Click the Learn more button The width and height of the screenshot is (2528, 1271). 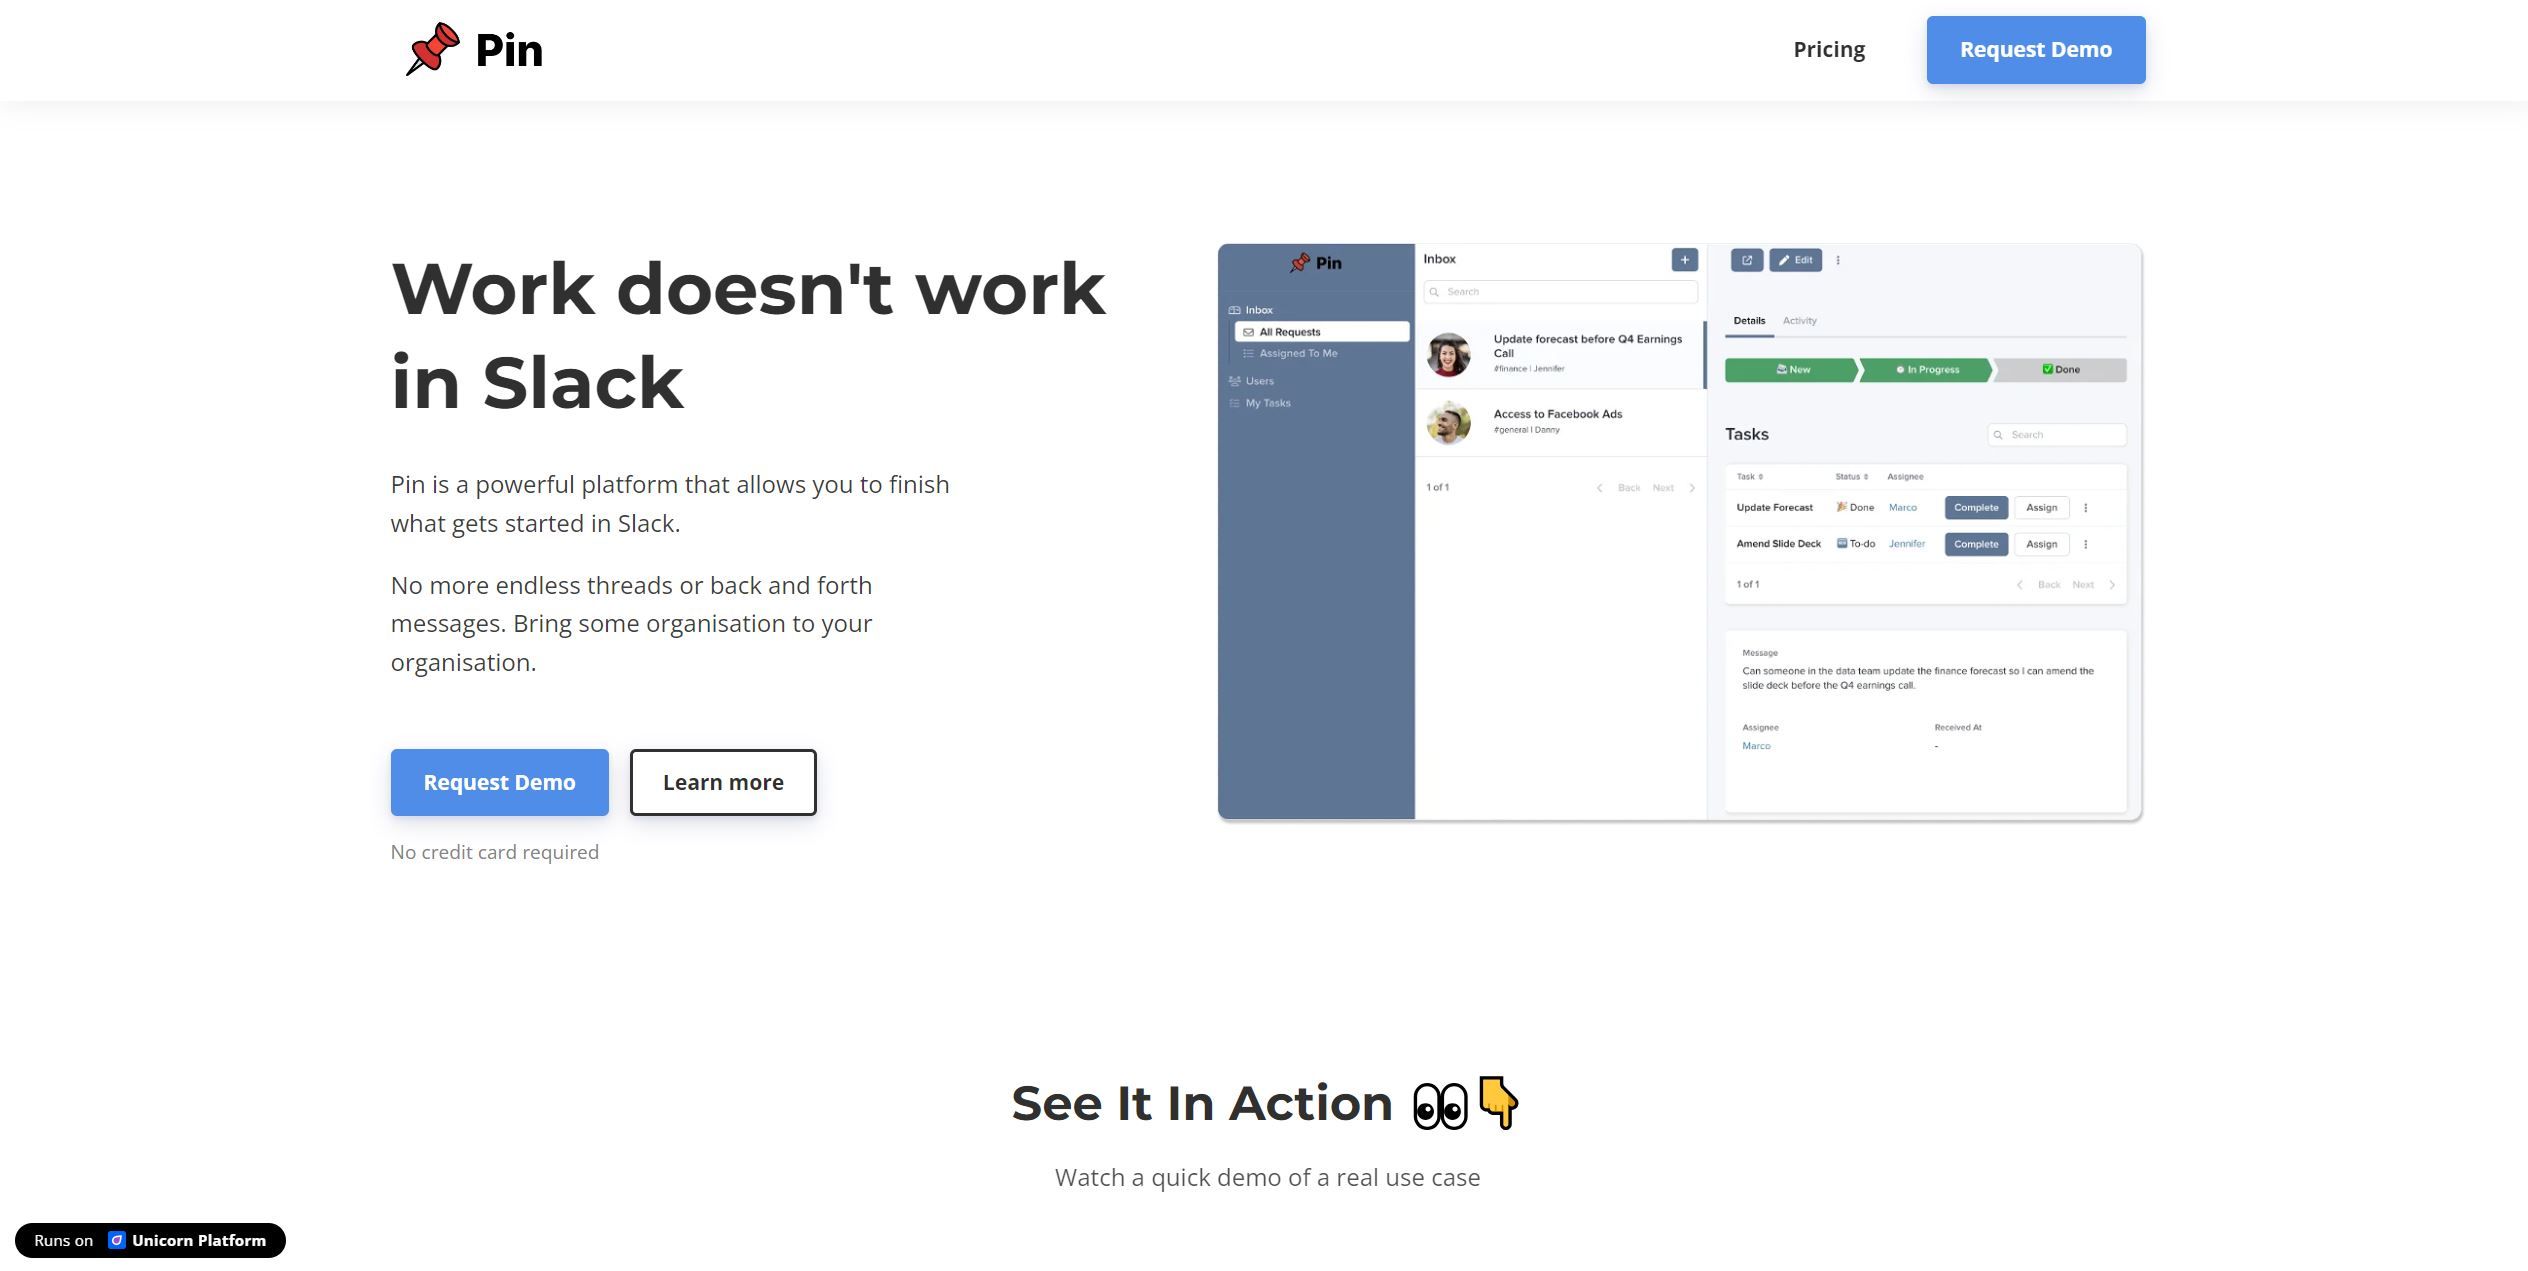coord(723,781)
